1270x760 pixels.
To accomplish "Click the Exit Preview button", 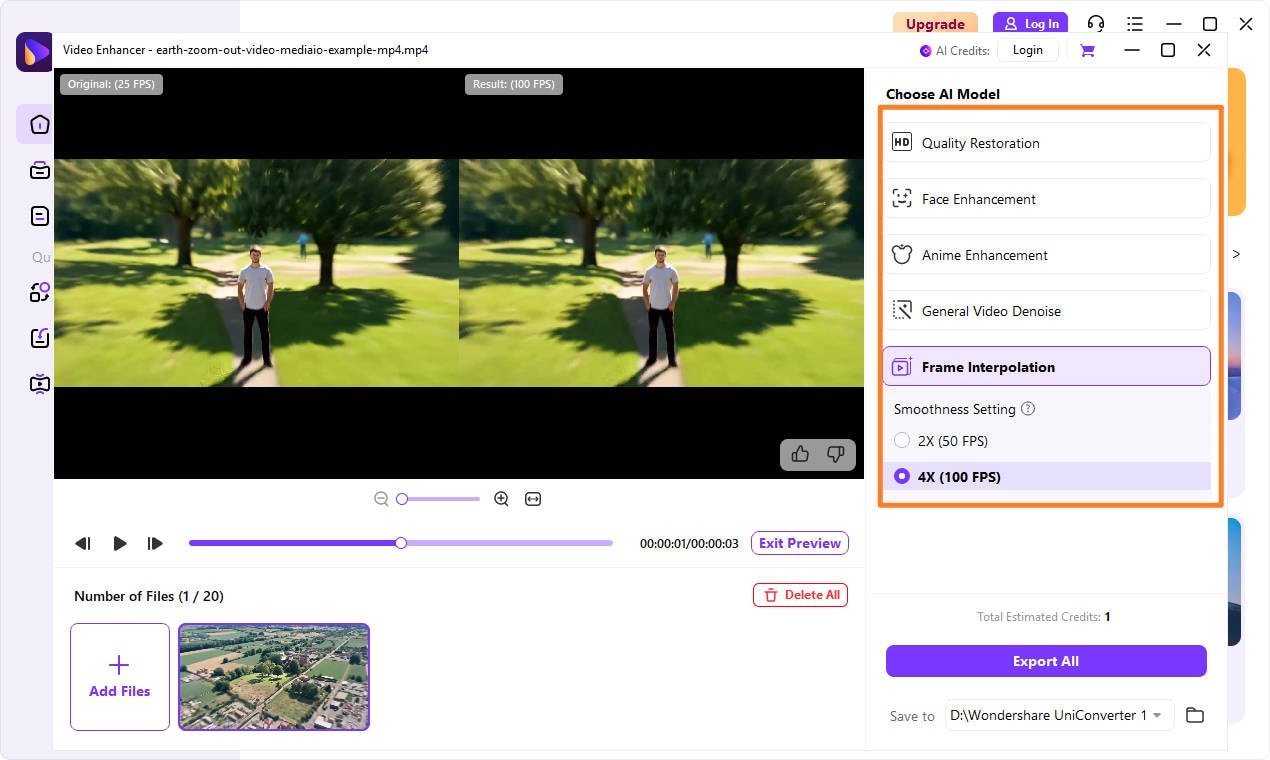I will (800, 543).
